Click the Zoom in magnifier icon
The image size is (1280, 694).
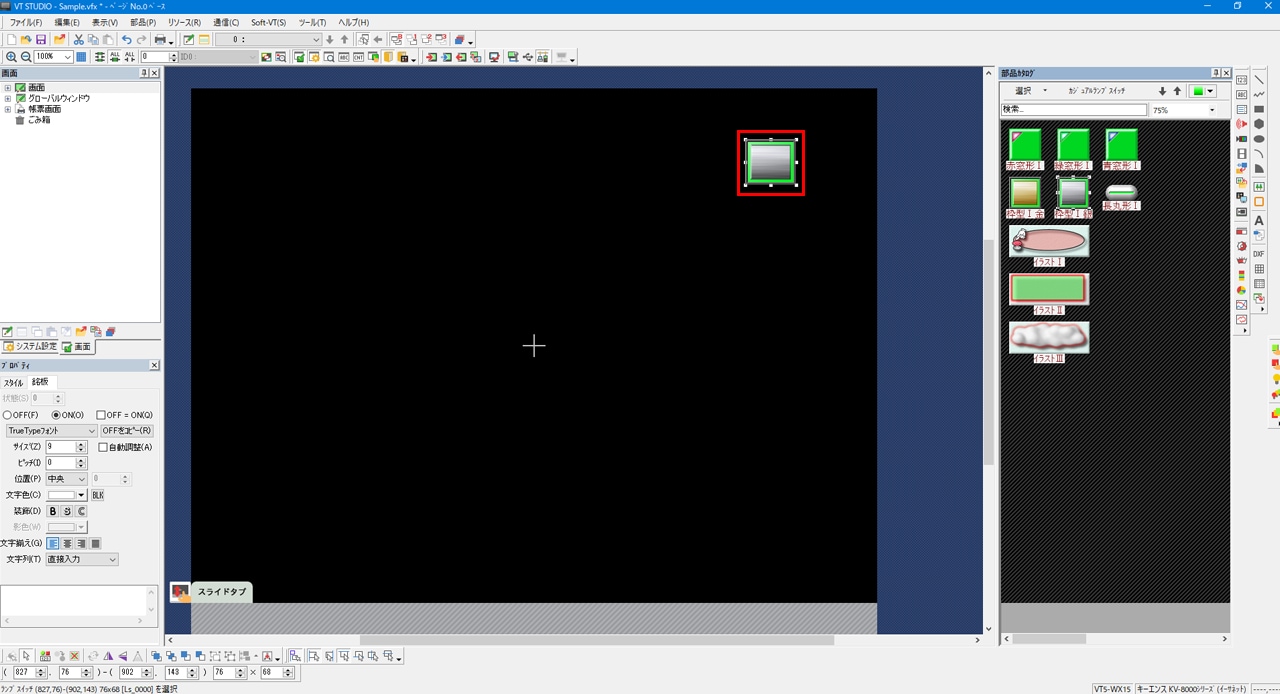click(11, 57)
